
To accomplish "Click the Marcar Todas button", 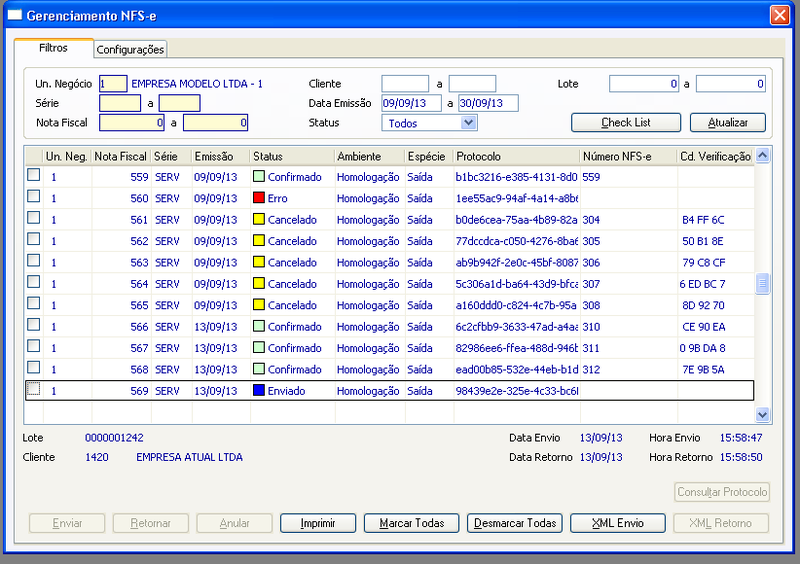I will tap(412, 523).
